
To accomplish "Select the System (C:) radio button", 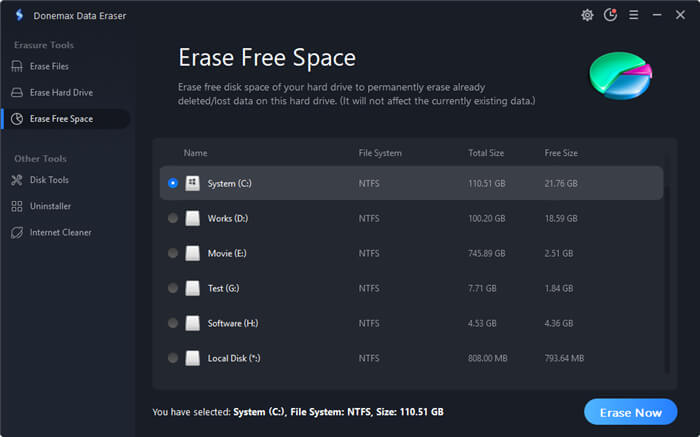I will click(173, 183).
